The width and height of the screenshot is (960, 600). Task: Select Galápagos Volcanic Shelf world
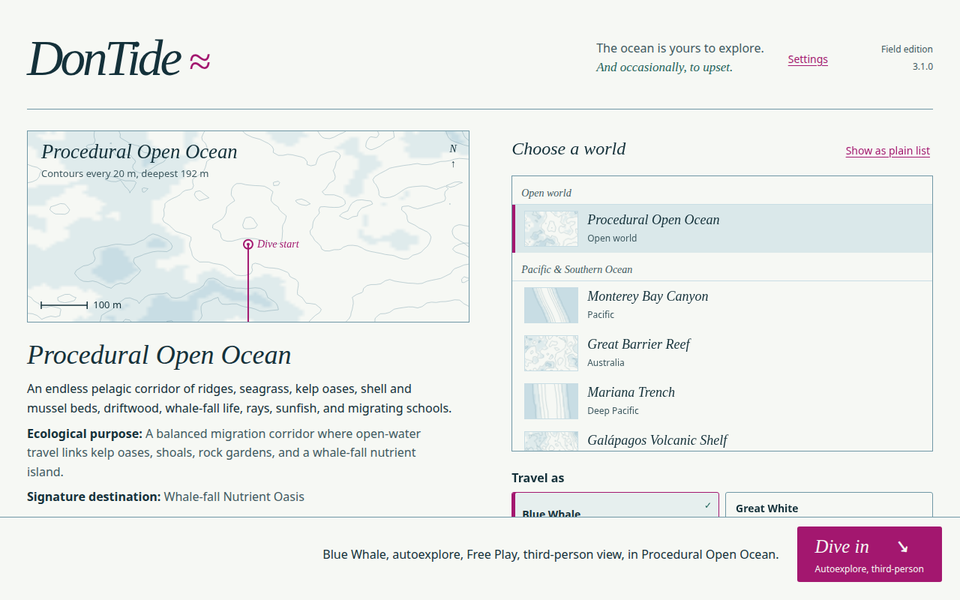point(722,440)
